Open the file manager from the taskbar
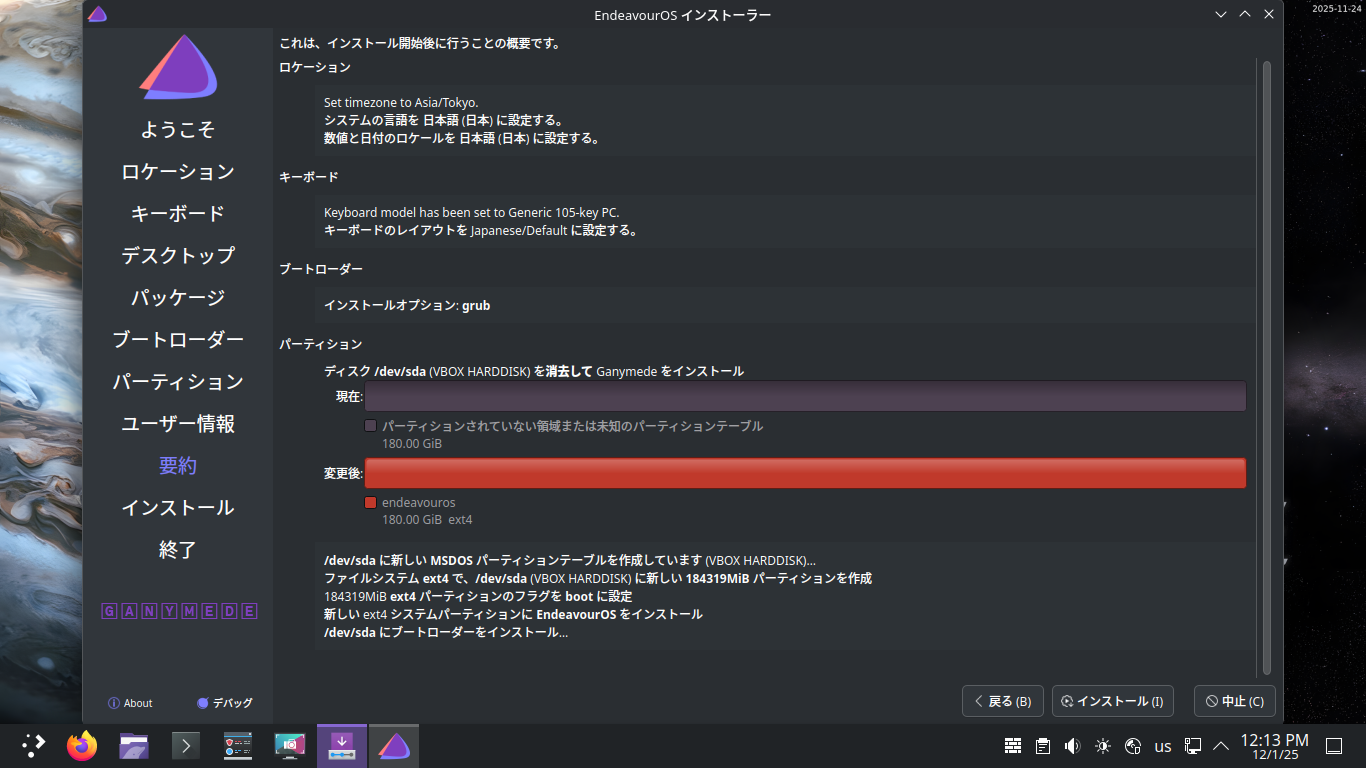This screenshot has height=768, width=1366. 134,746
